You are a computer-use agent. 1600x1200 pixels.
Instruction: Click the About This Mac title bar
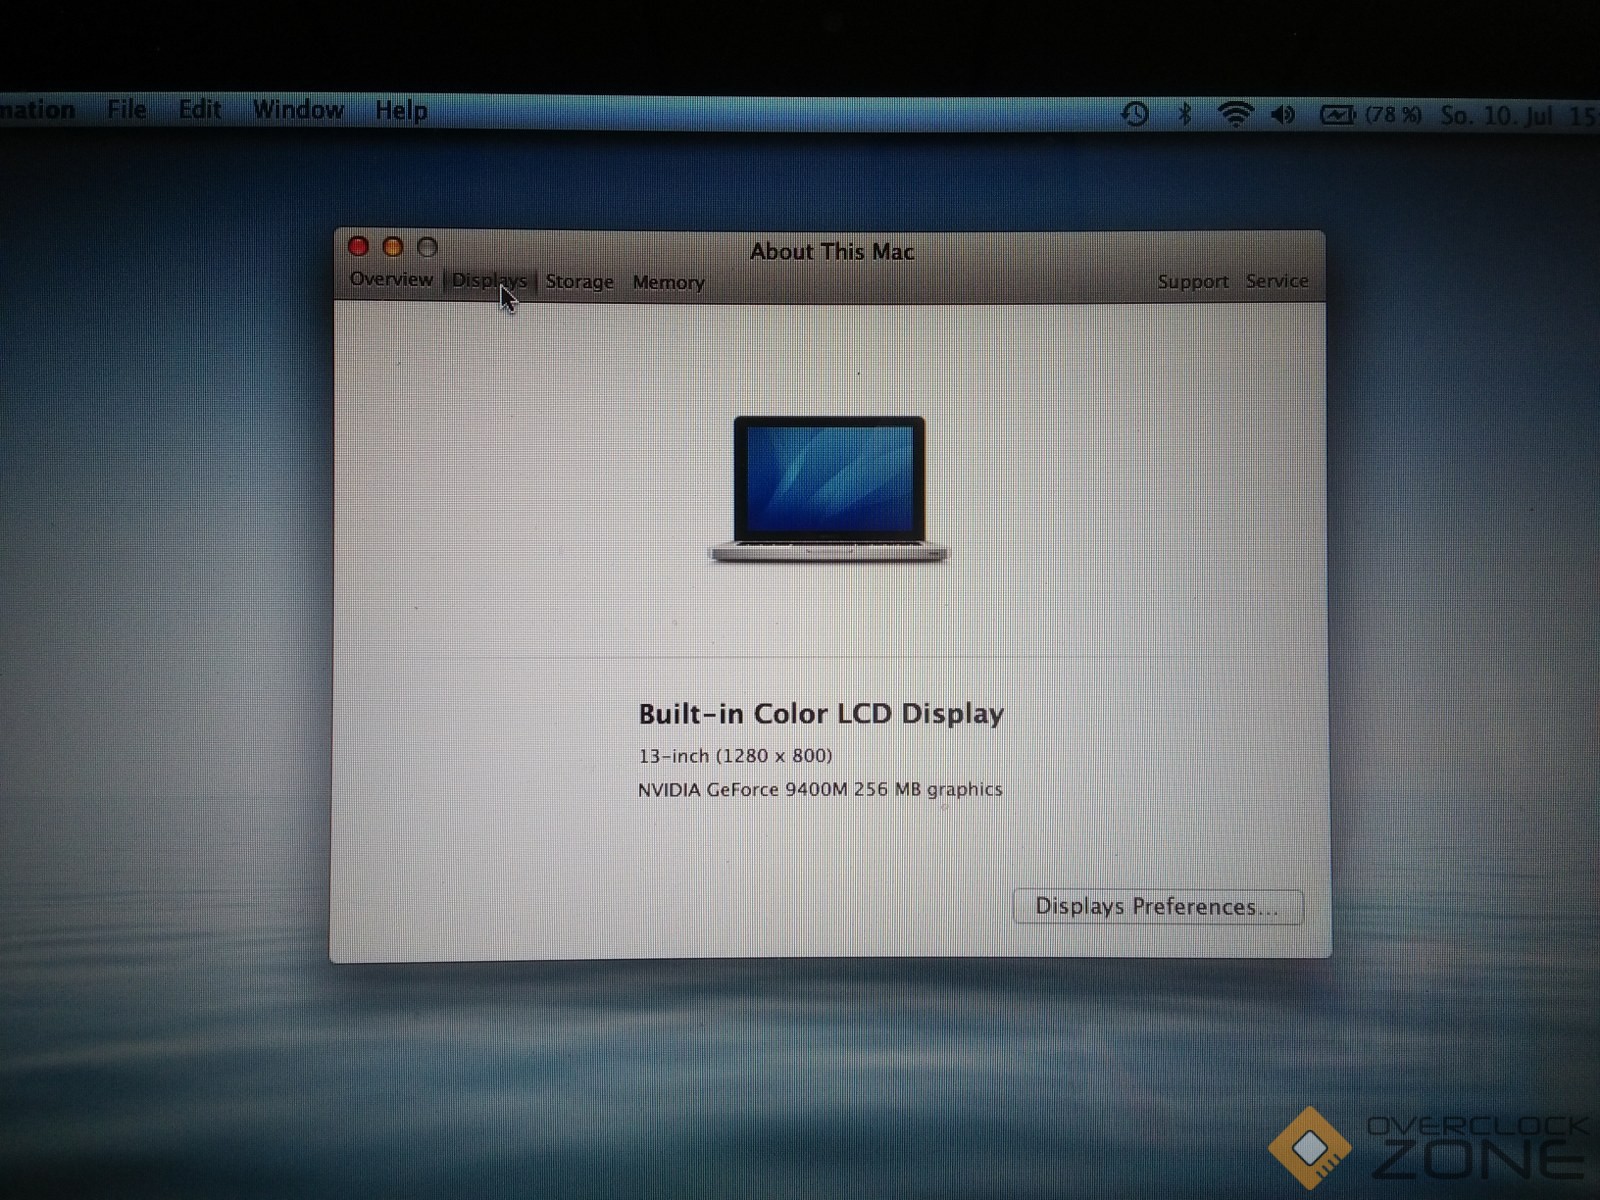point(832,251)
